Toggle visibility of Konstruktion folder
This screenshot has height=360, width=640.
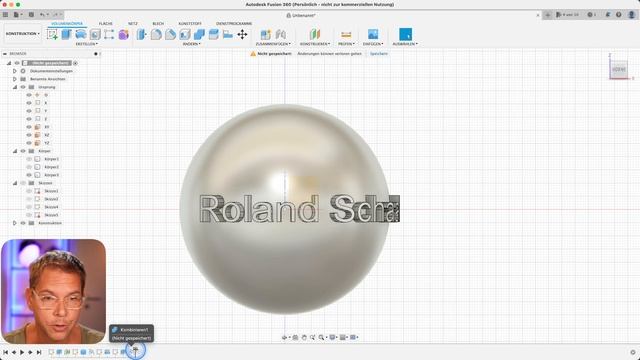pos(23,223)
